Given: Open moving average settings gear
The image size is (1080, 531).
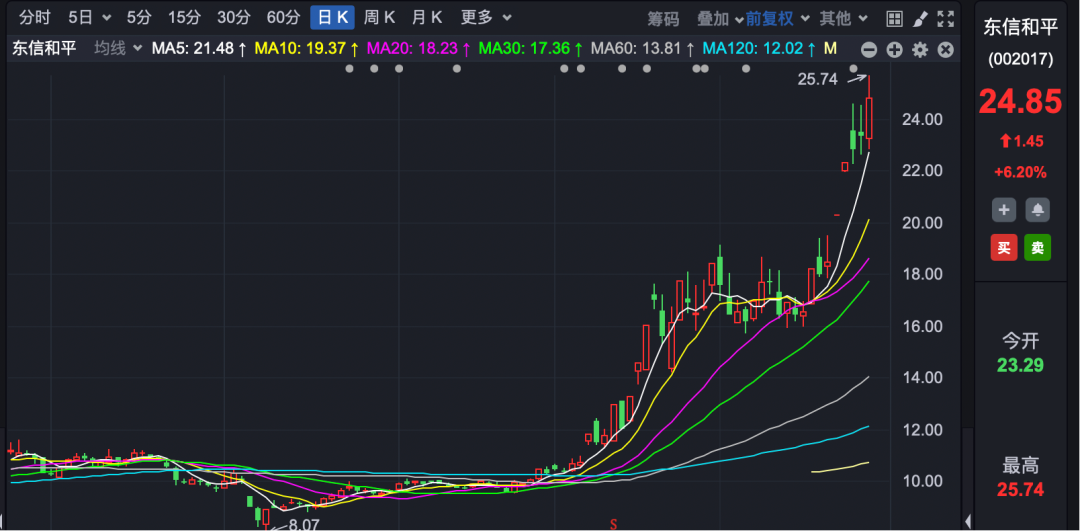Looking at the screenshot, I should [920, 49].
